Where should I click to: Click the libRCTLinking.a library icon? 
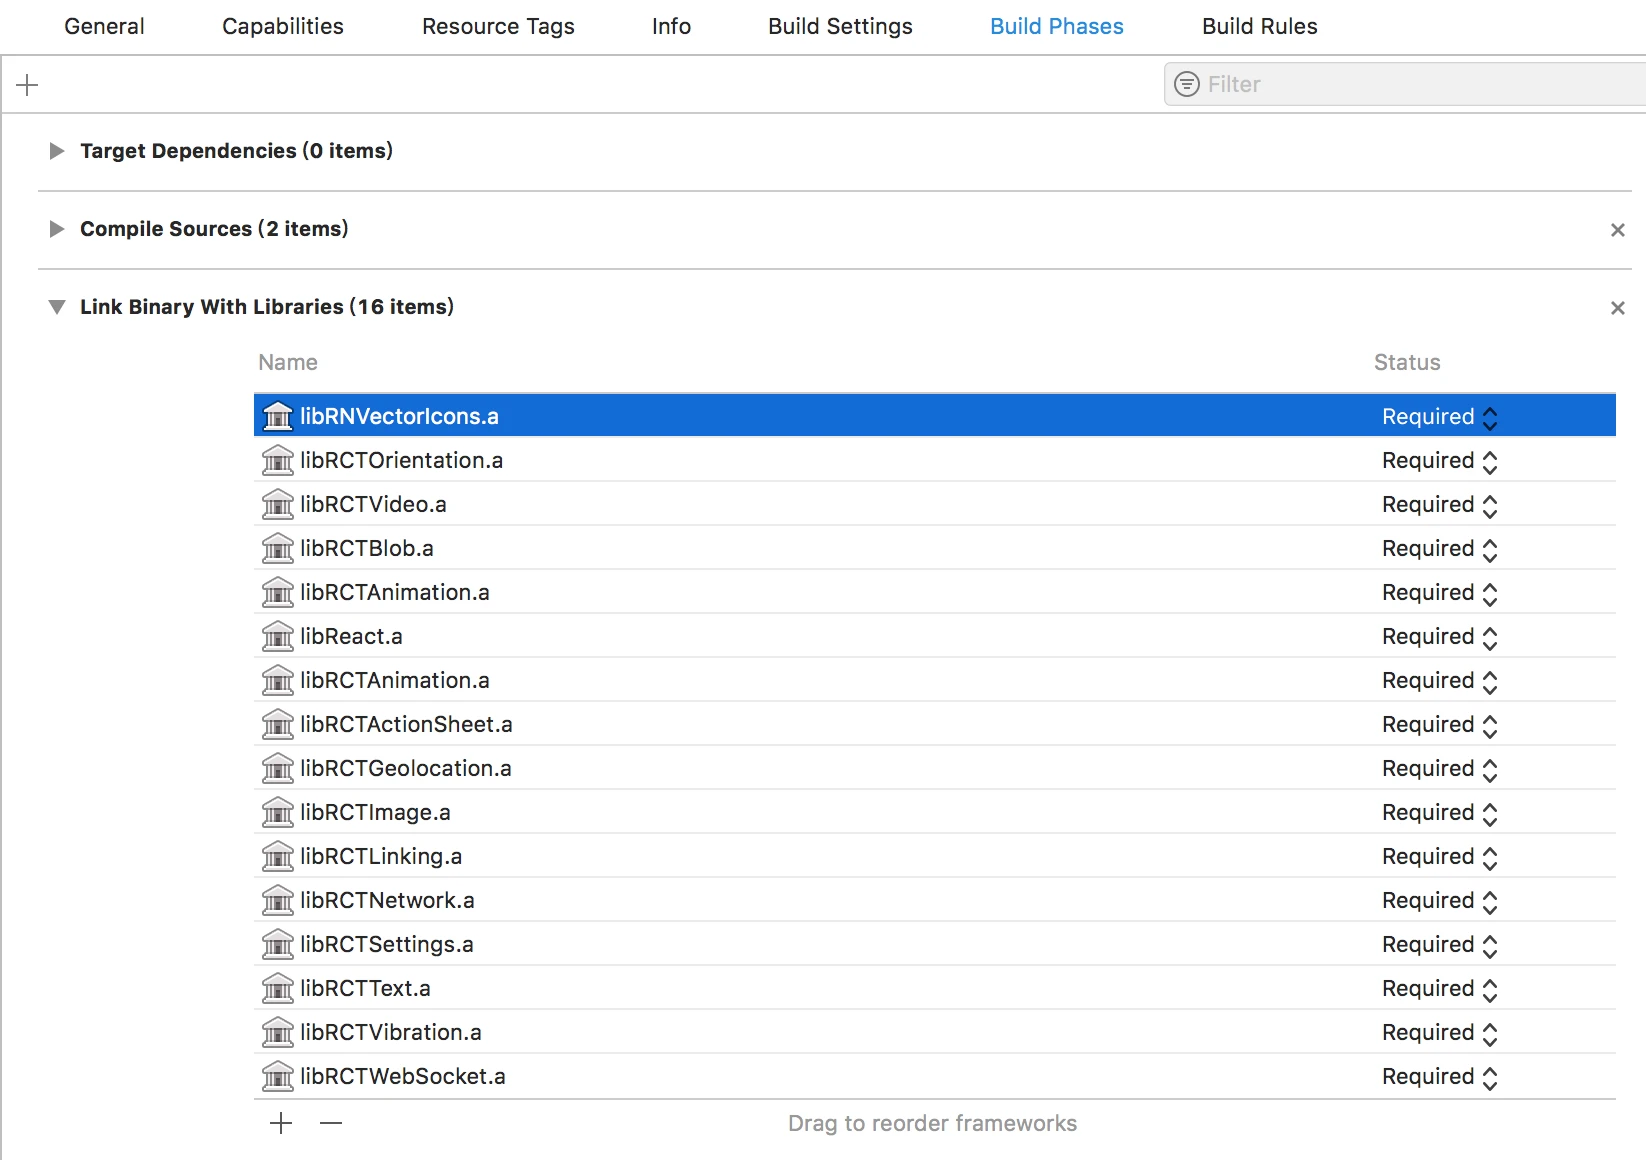pos(277,856)
